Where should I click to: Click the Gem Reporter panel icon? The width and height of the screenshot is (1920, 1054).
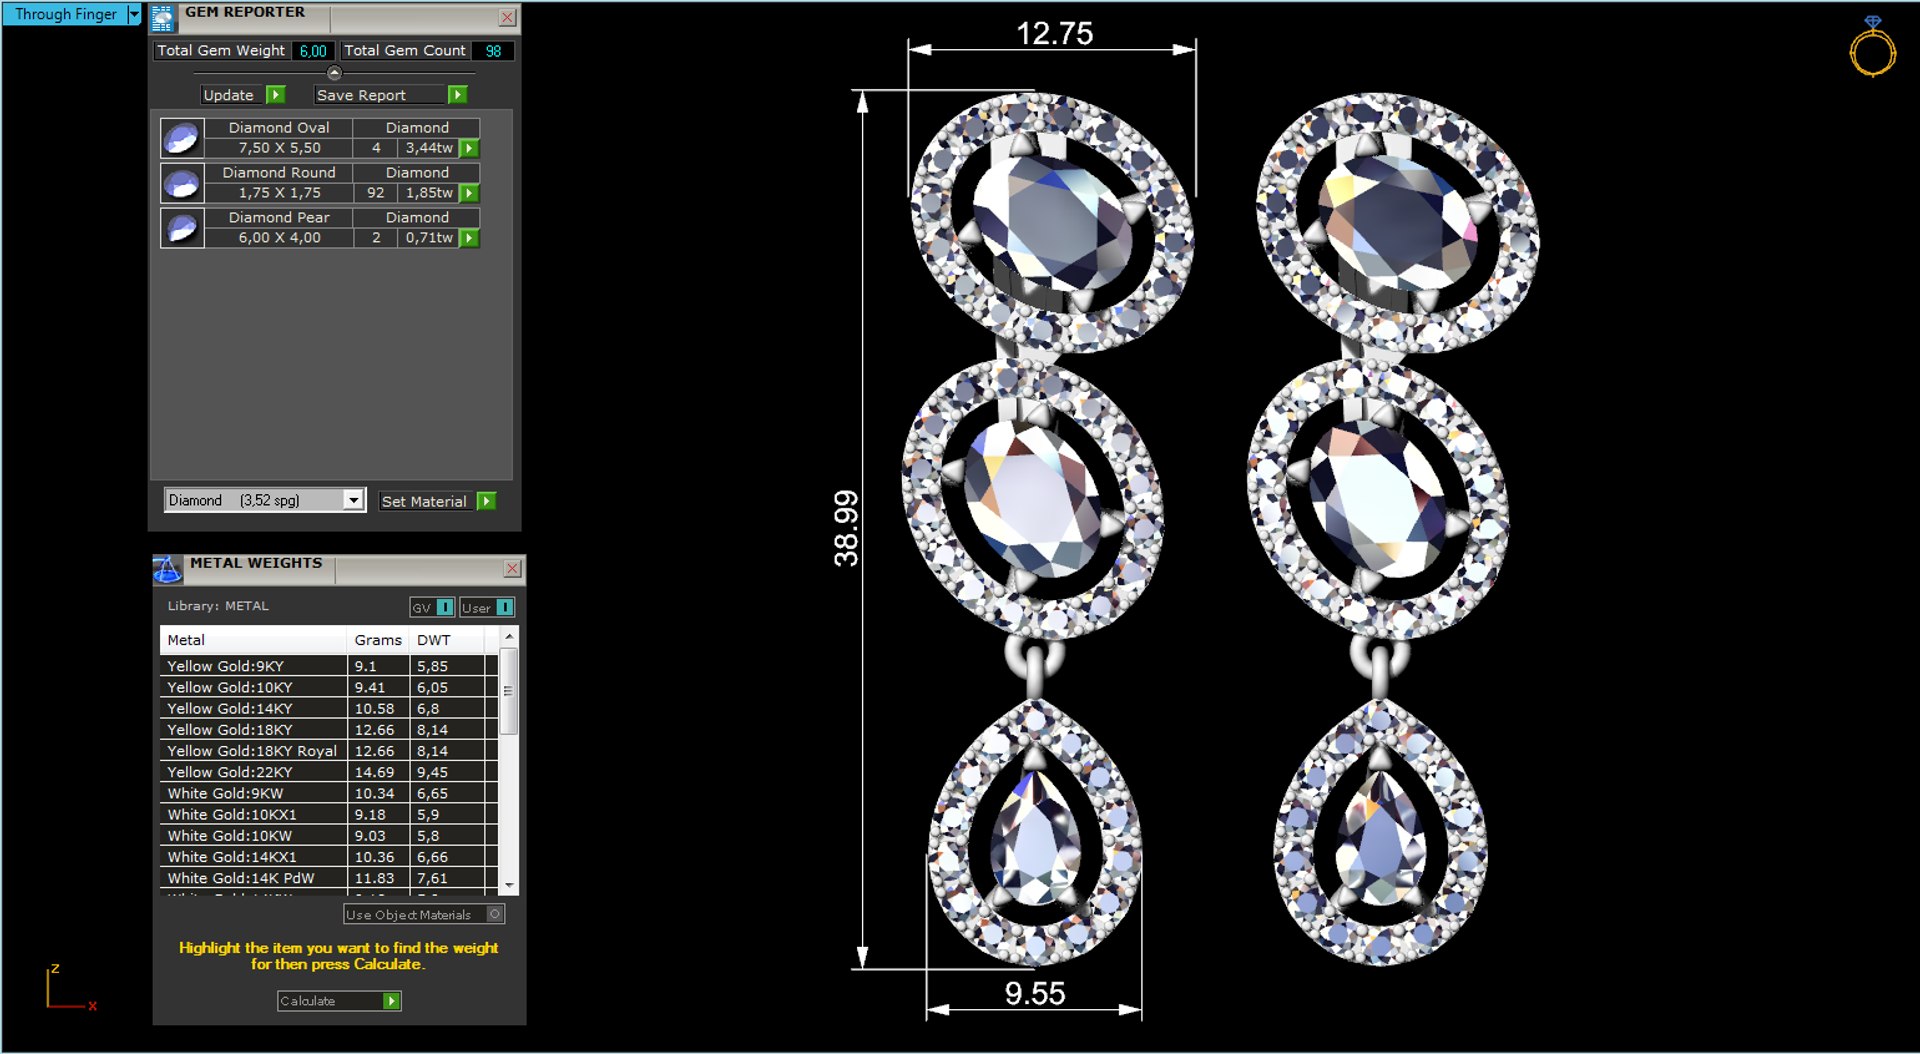pyautogui.click(x=162, y=18)
